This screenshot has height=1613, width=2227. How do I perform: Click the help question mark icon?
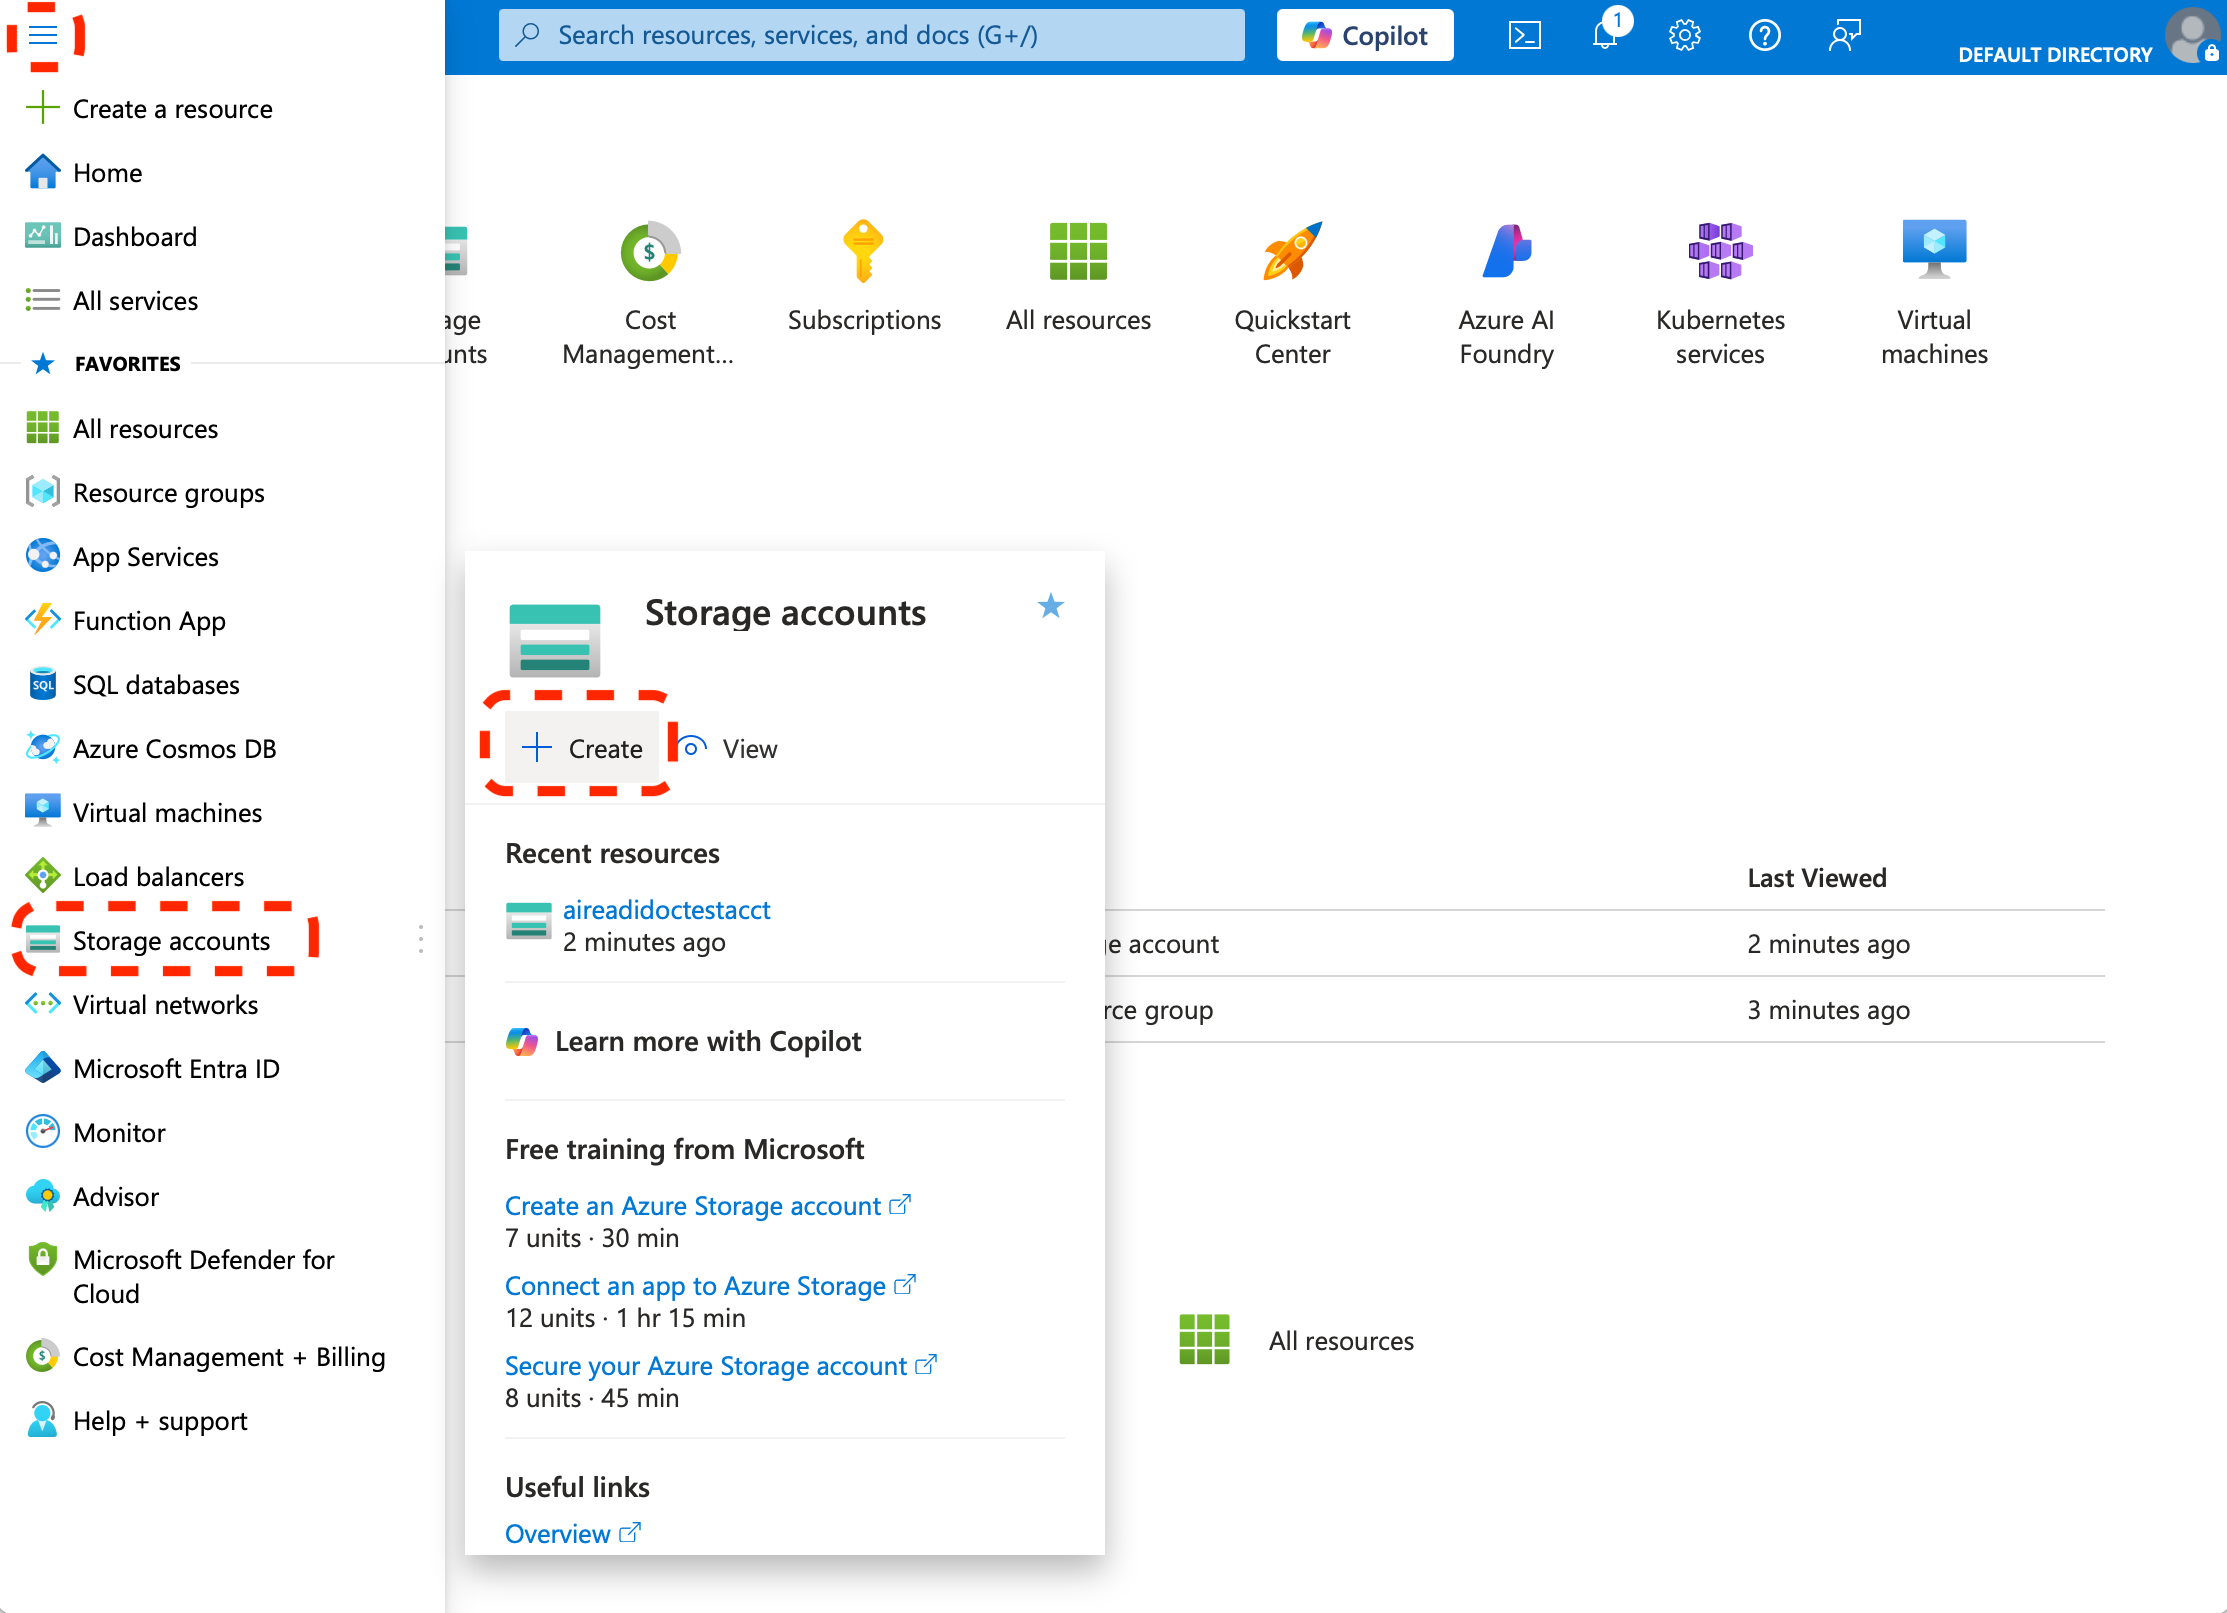[1764, 36]
